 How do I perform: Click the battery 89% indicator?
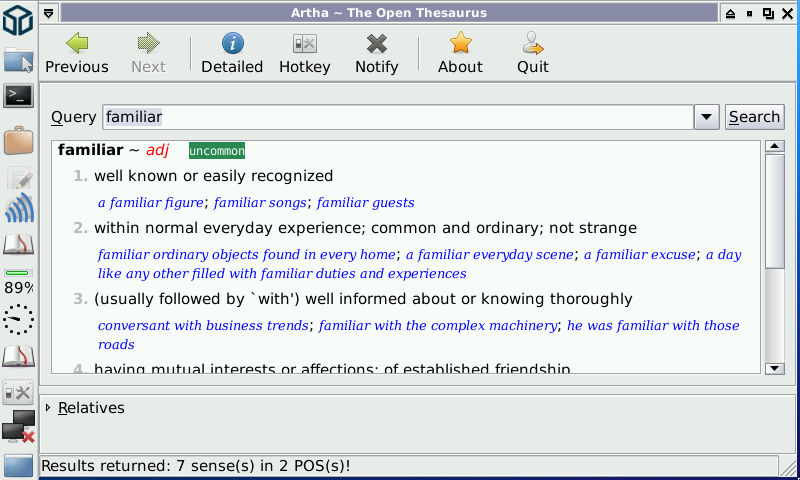tap(18, 282)
